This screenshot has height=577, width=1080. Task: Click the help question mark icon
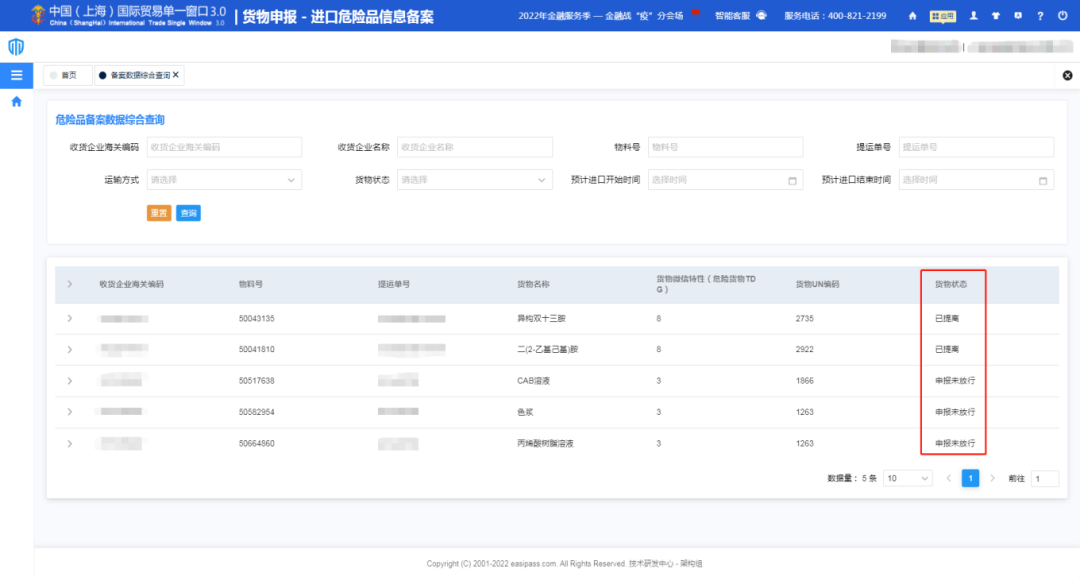(1040, 15)
